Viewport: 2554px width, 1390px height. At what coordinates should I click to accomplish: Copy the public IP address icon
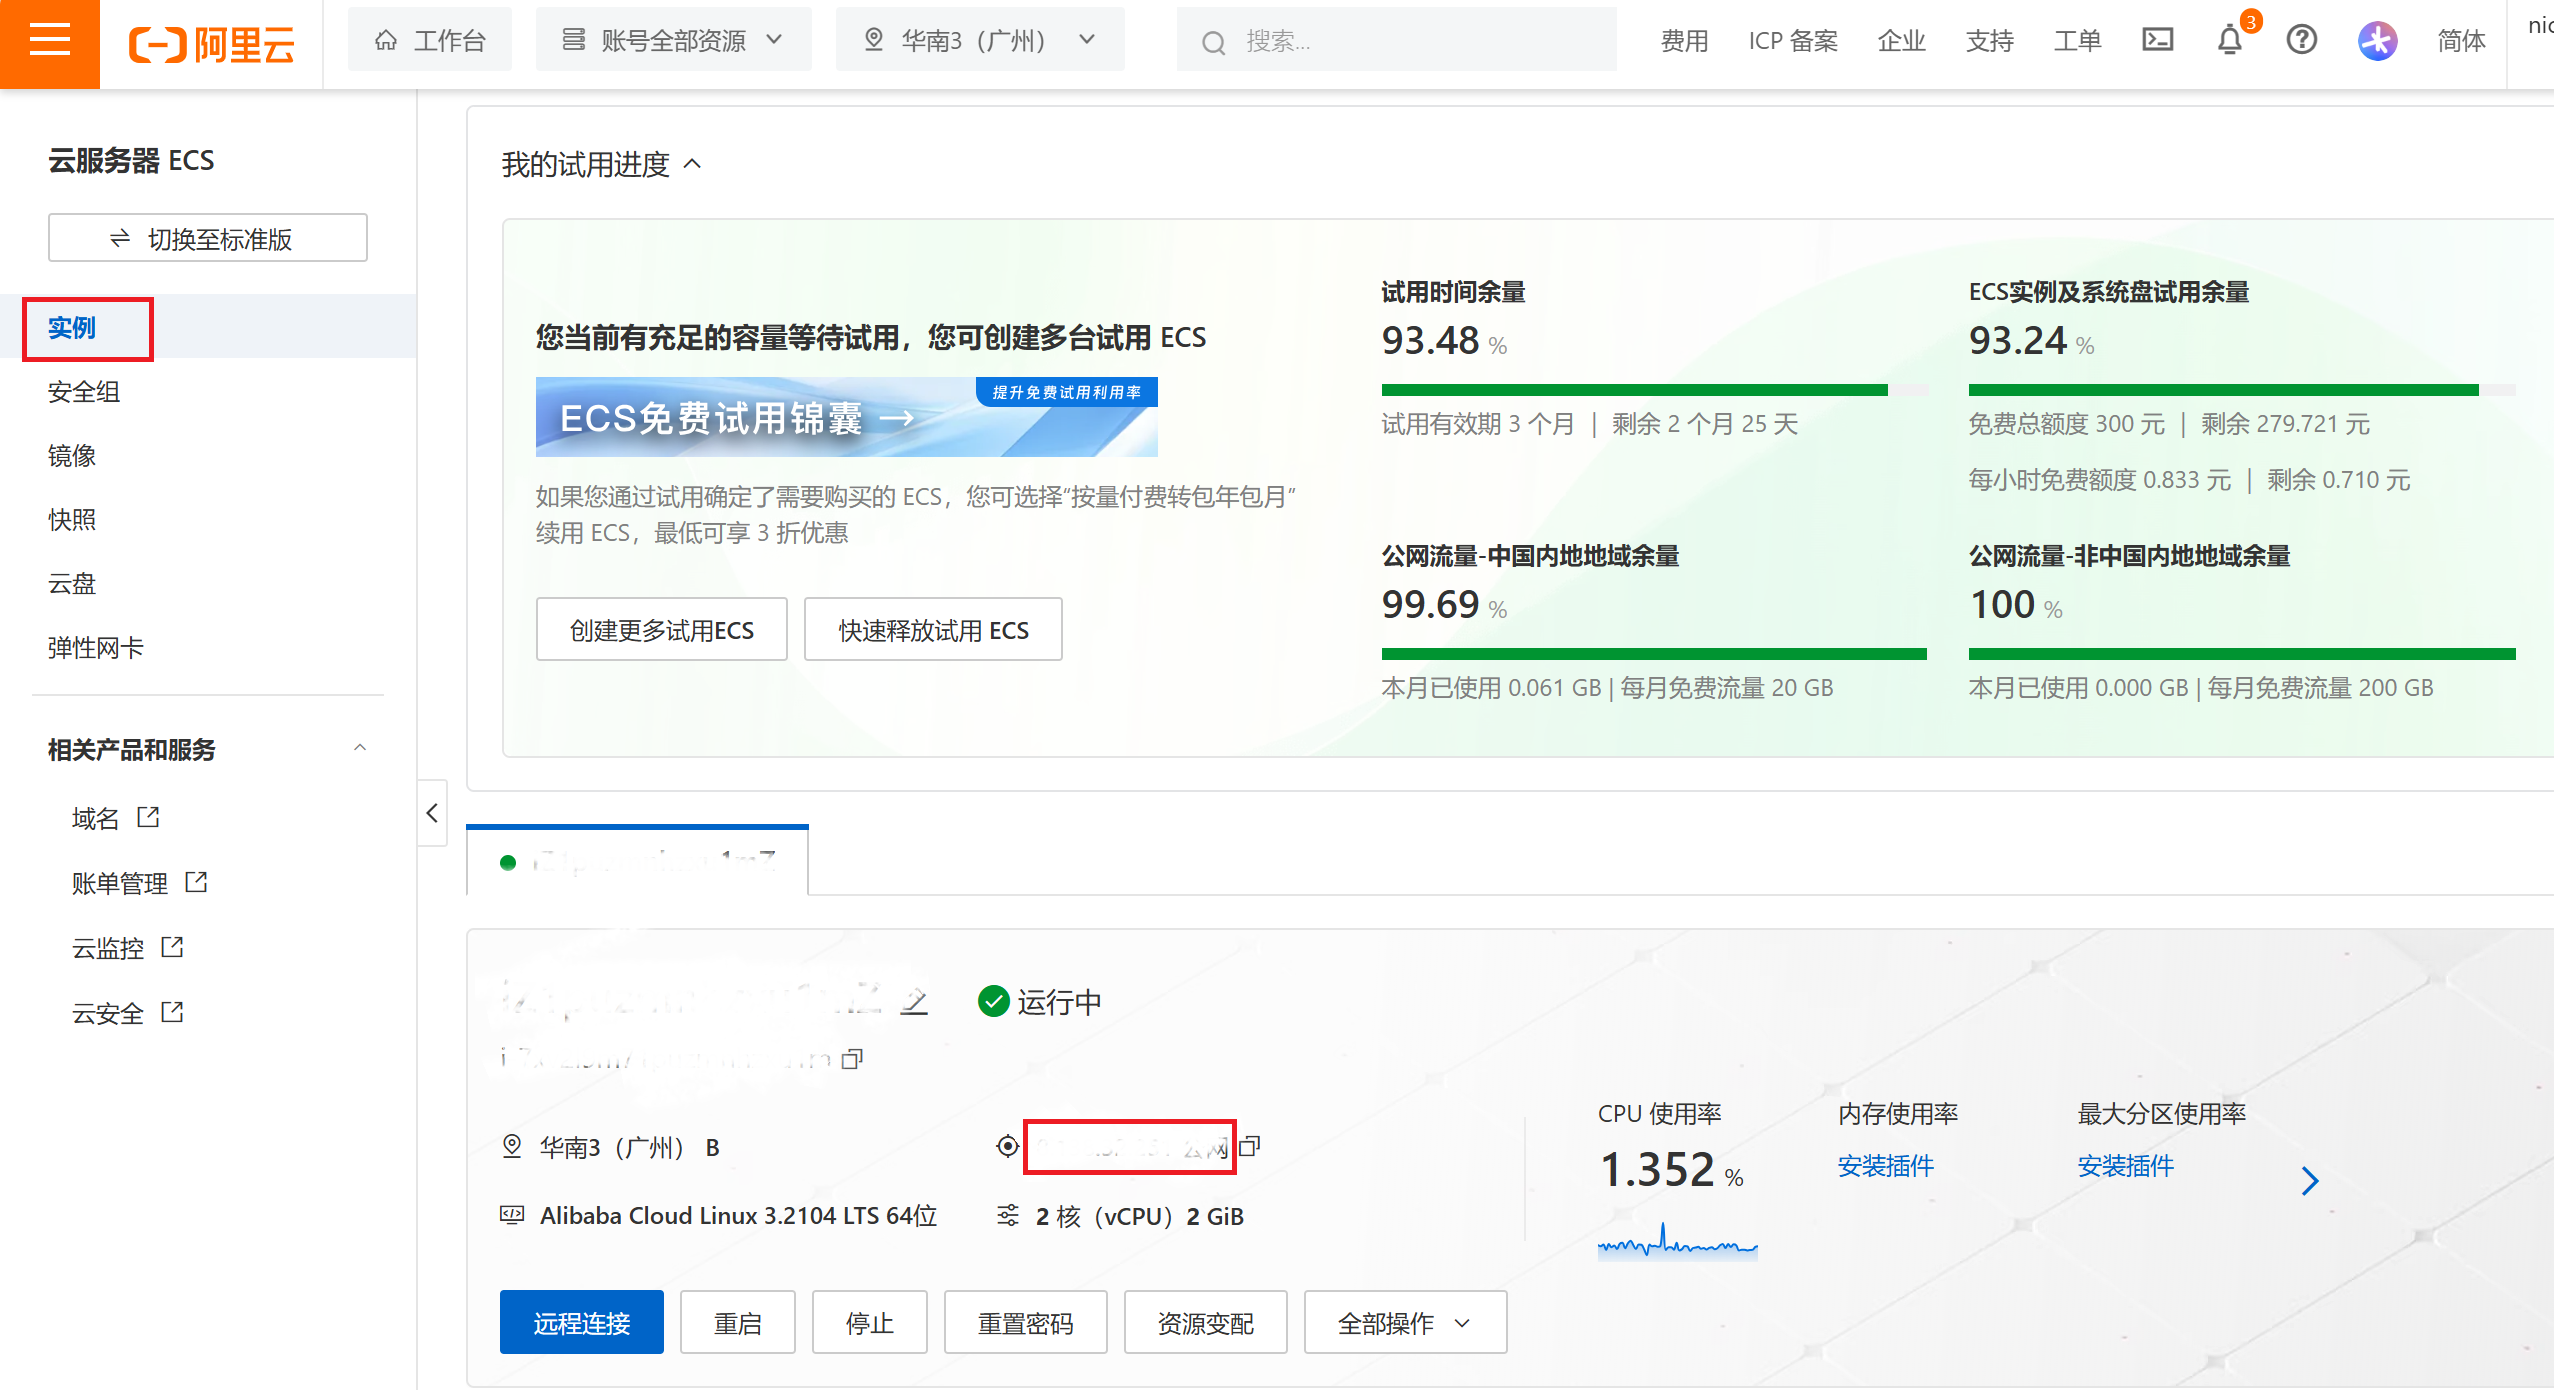[1250, 1146]
